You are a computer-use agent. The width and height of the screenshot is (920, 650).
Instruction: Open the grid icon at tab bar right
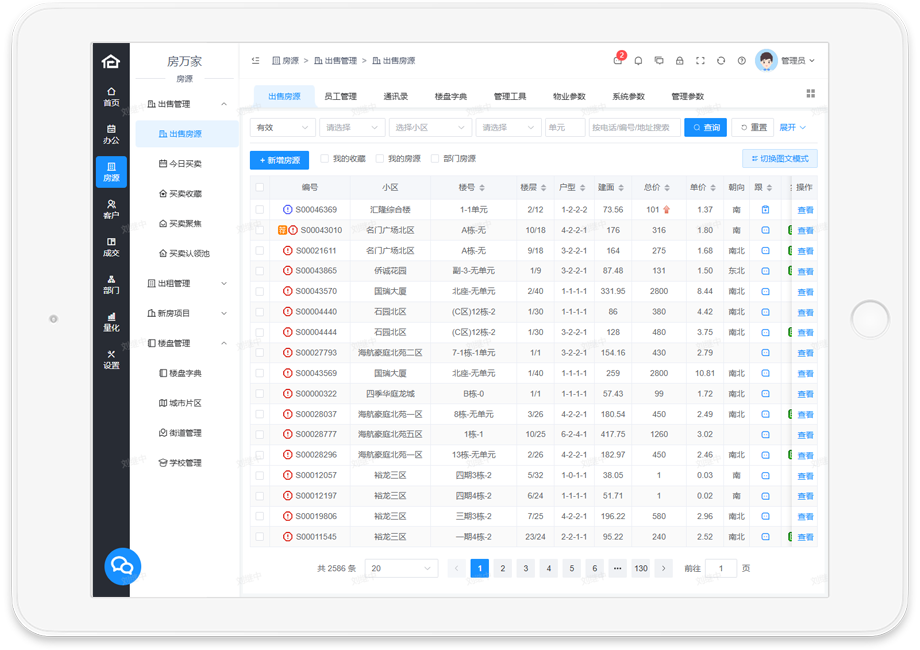pyautogui.click(x=810, y=93)
